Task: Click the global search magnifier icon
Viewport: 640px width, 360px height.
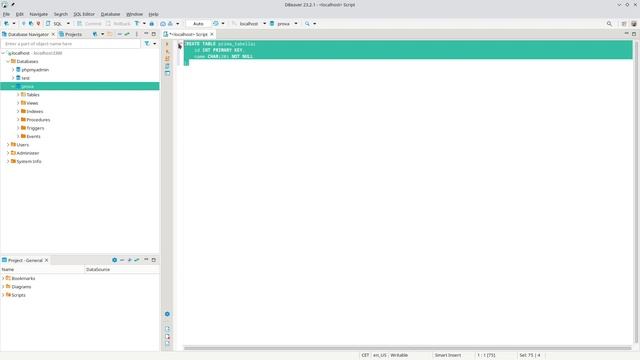Action: pyautogui.click(x=609, y=24)
